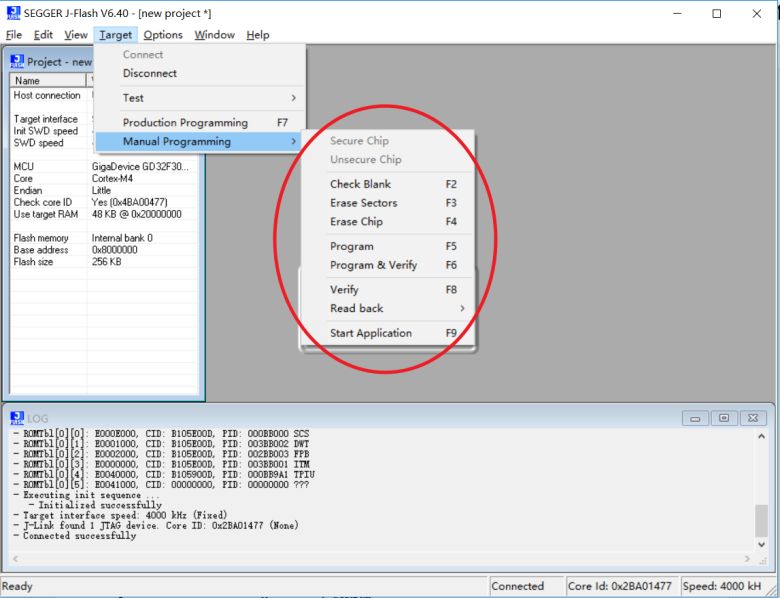The image size is (780, 598).
Task: Select Erase Chip from the menu
Action: pyautogui.click(x=357, y=222)
